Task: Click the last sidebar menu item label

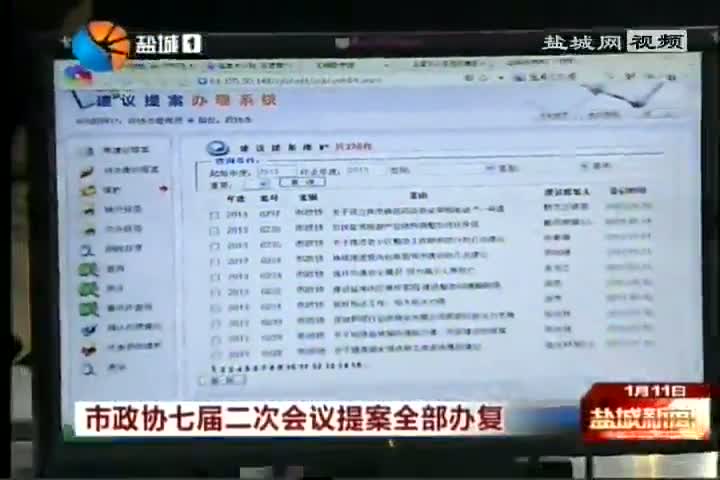Action: (116, 368)
